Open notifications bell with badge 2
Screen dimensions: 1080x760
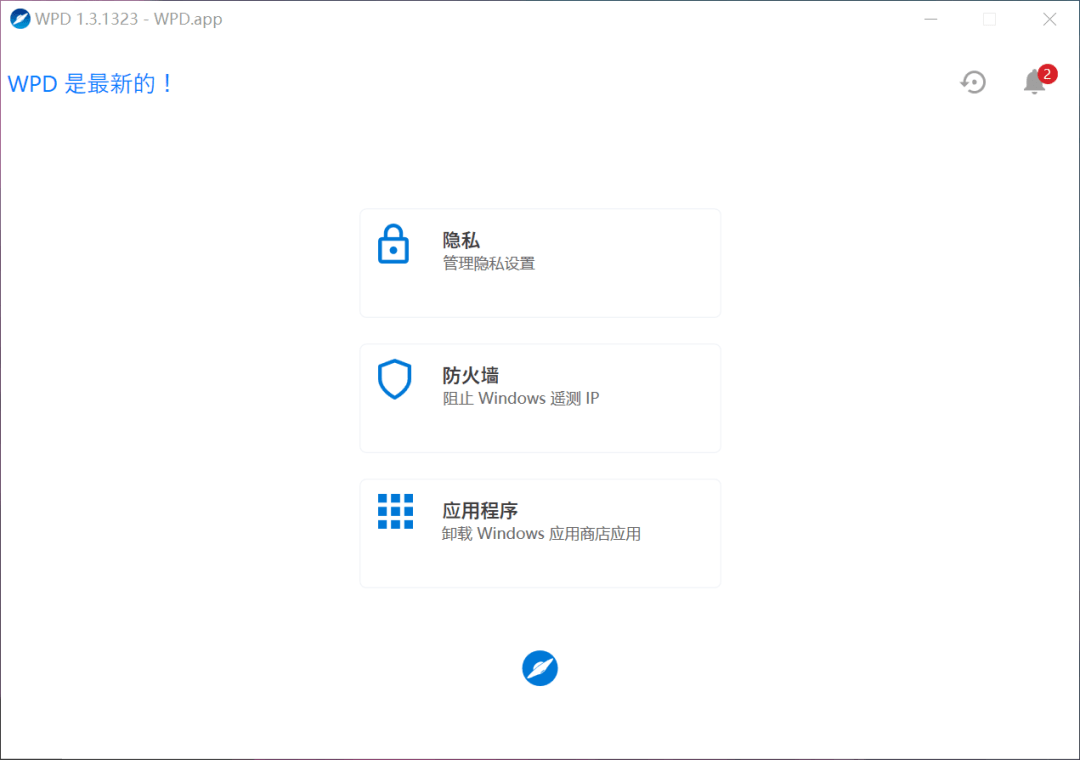(x=1038, y=80)
